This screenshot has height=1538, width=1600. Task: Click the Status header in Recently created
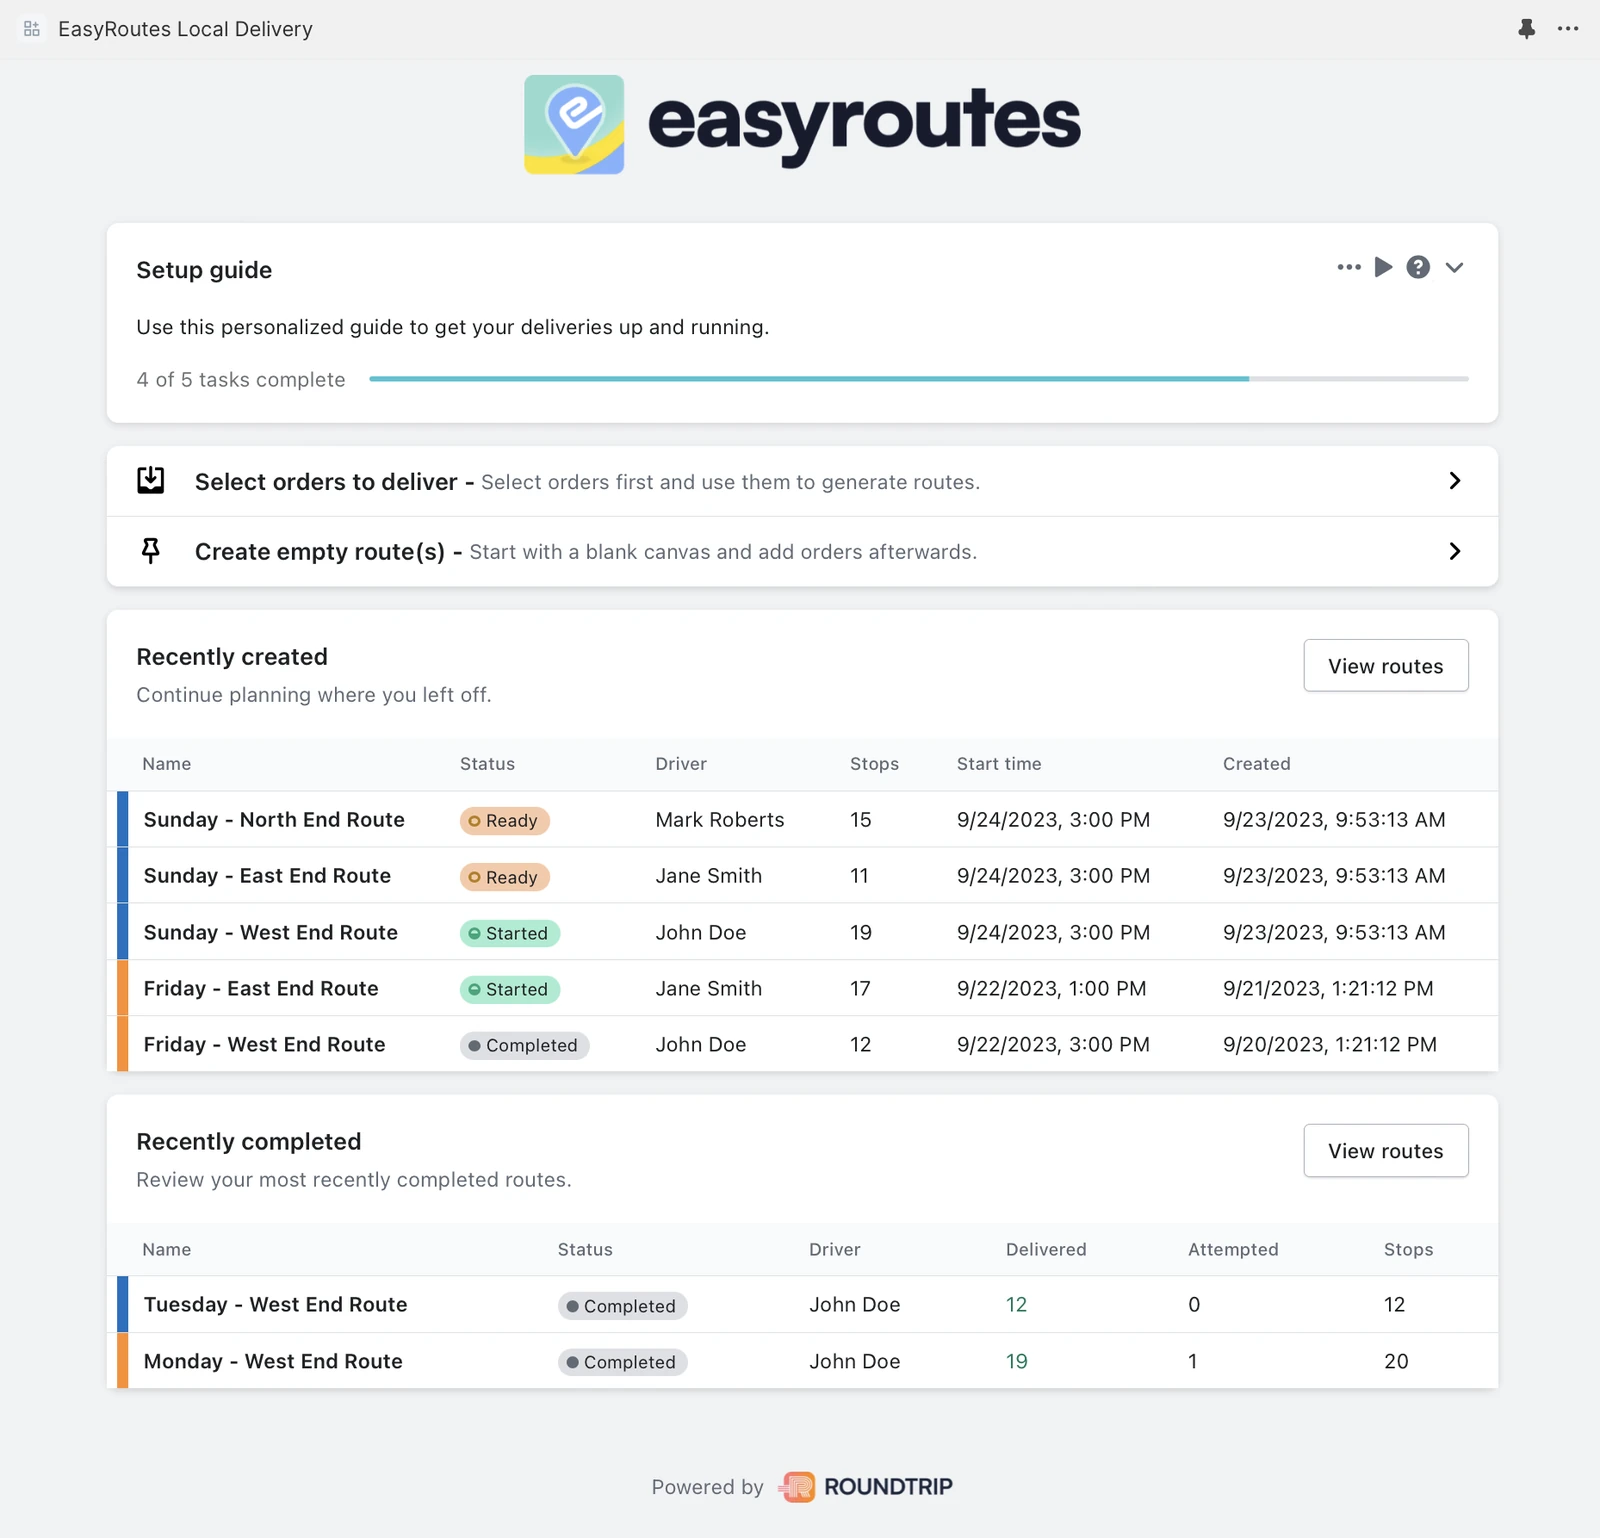point(487,764)
